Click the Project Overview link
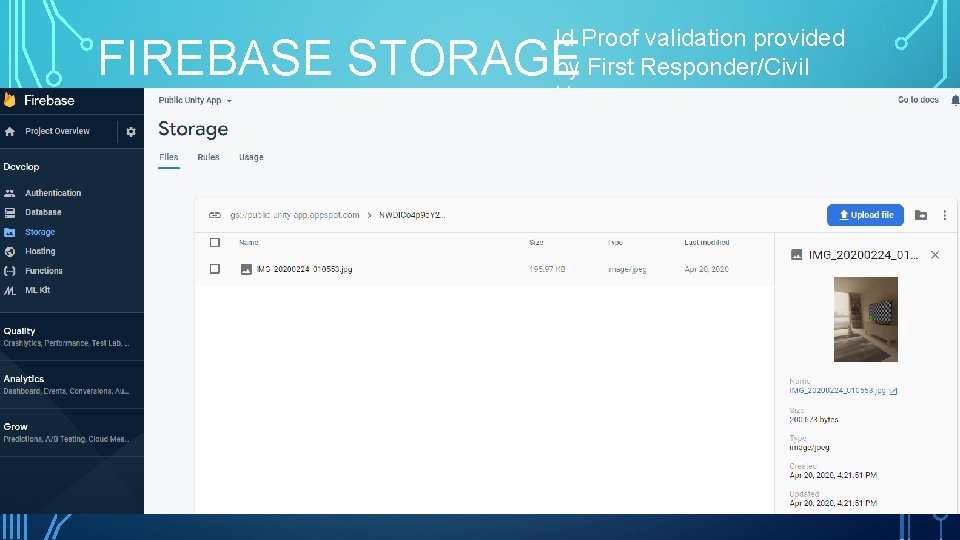Screen dimensions: 960x540 pyautogui.click(x=57, y=131)
